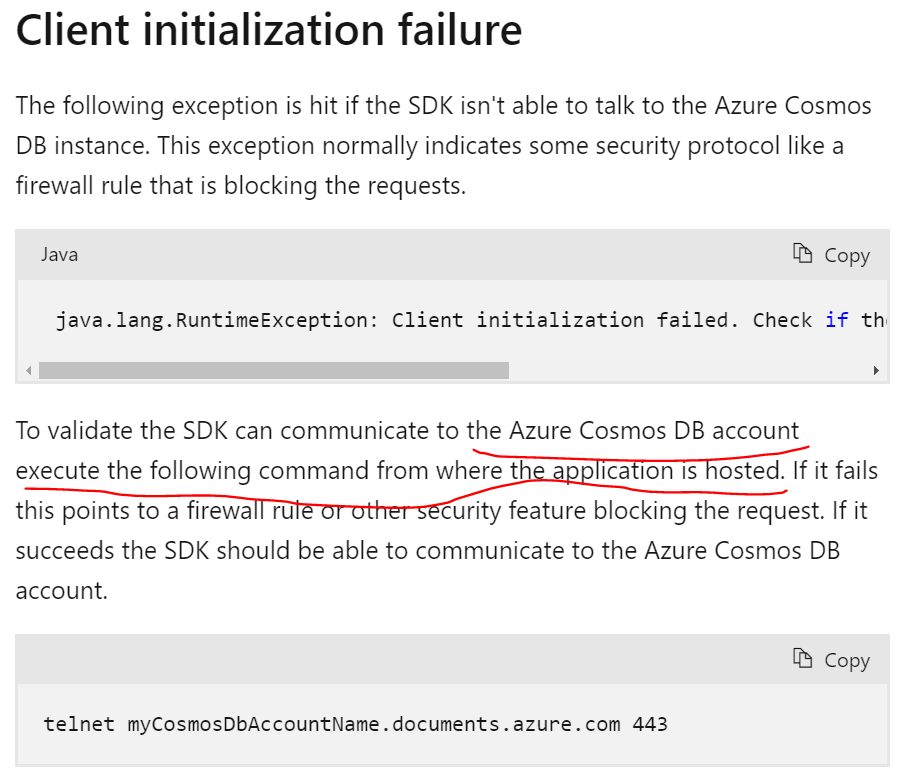
Task: Click the underlined text 'the Azure Cosmos DB account'
Action: pyautogui.click(x=634, y=431)
